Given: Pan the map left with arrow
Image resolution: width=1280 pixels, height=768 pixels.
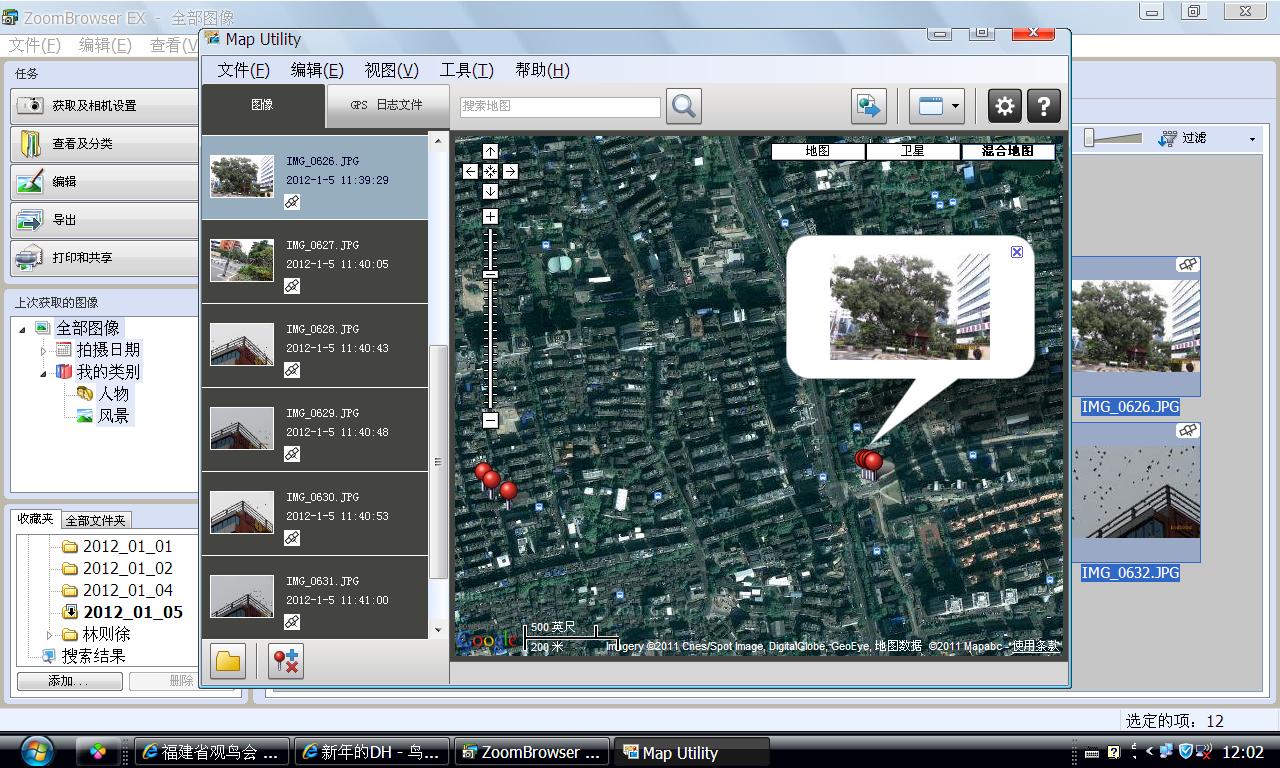Looking at the screenshot, I should tap(470, 171).
